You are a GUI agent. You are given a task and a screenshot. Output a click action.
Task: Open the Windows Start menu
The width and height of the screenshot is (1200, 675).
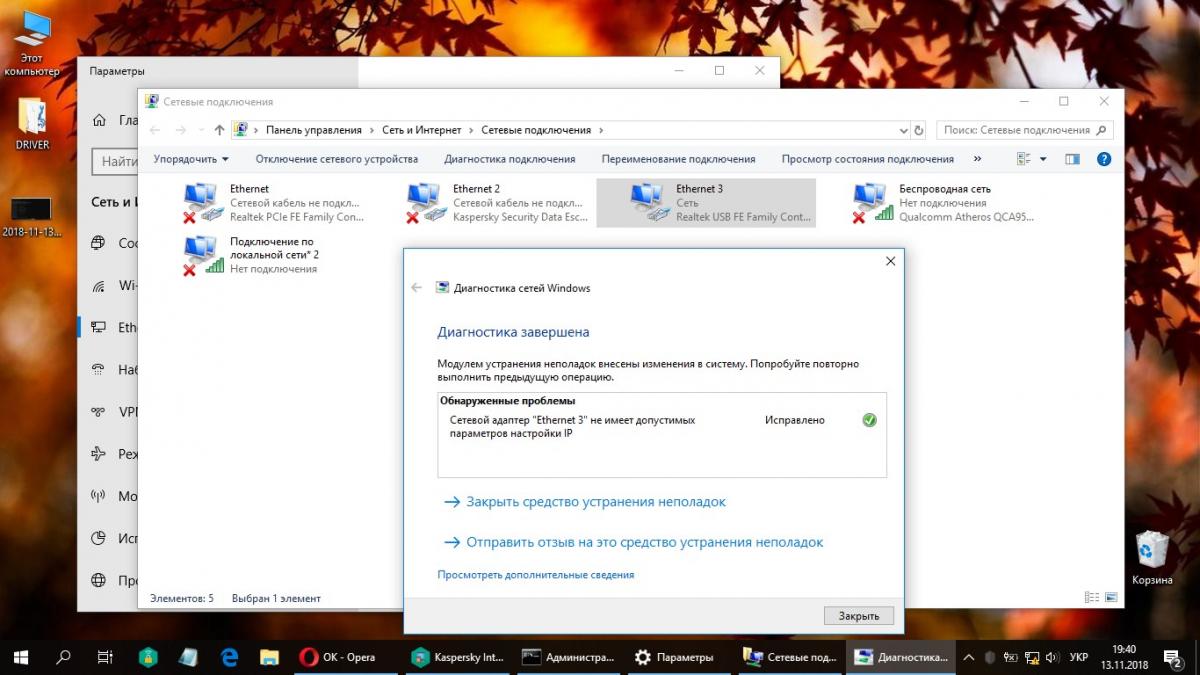point(20,657)
